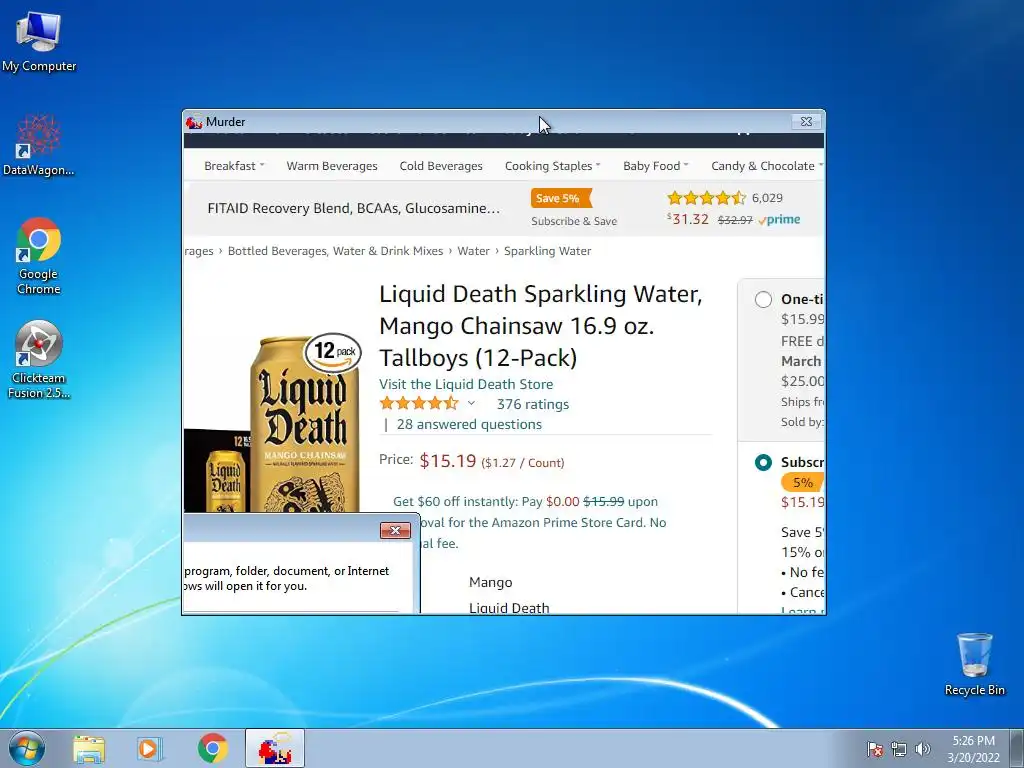Select the Subscribe & Save radio button

(x=763, y=462)
